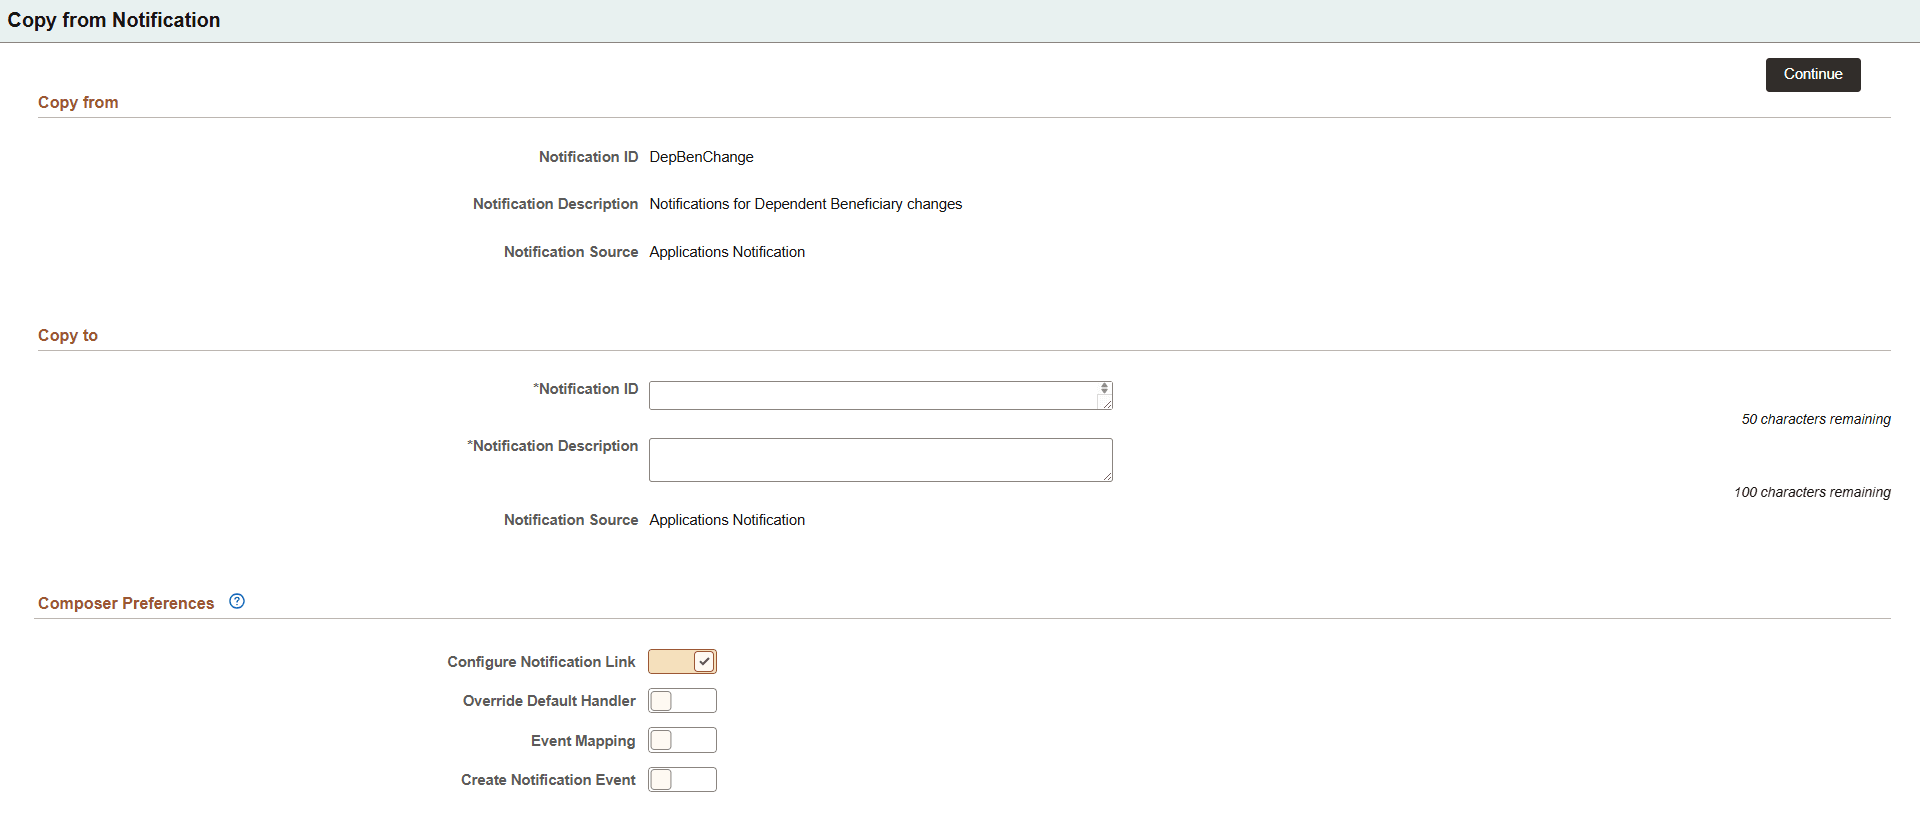The height and width of the screenshot is (817, 1920).
Task: Click the Composer Preferences heading
Action: click(x=126, y=603)
